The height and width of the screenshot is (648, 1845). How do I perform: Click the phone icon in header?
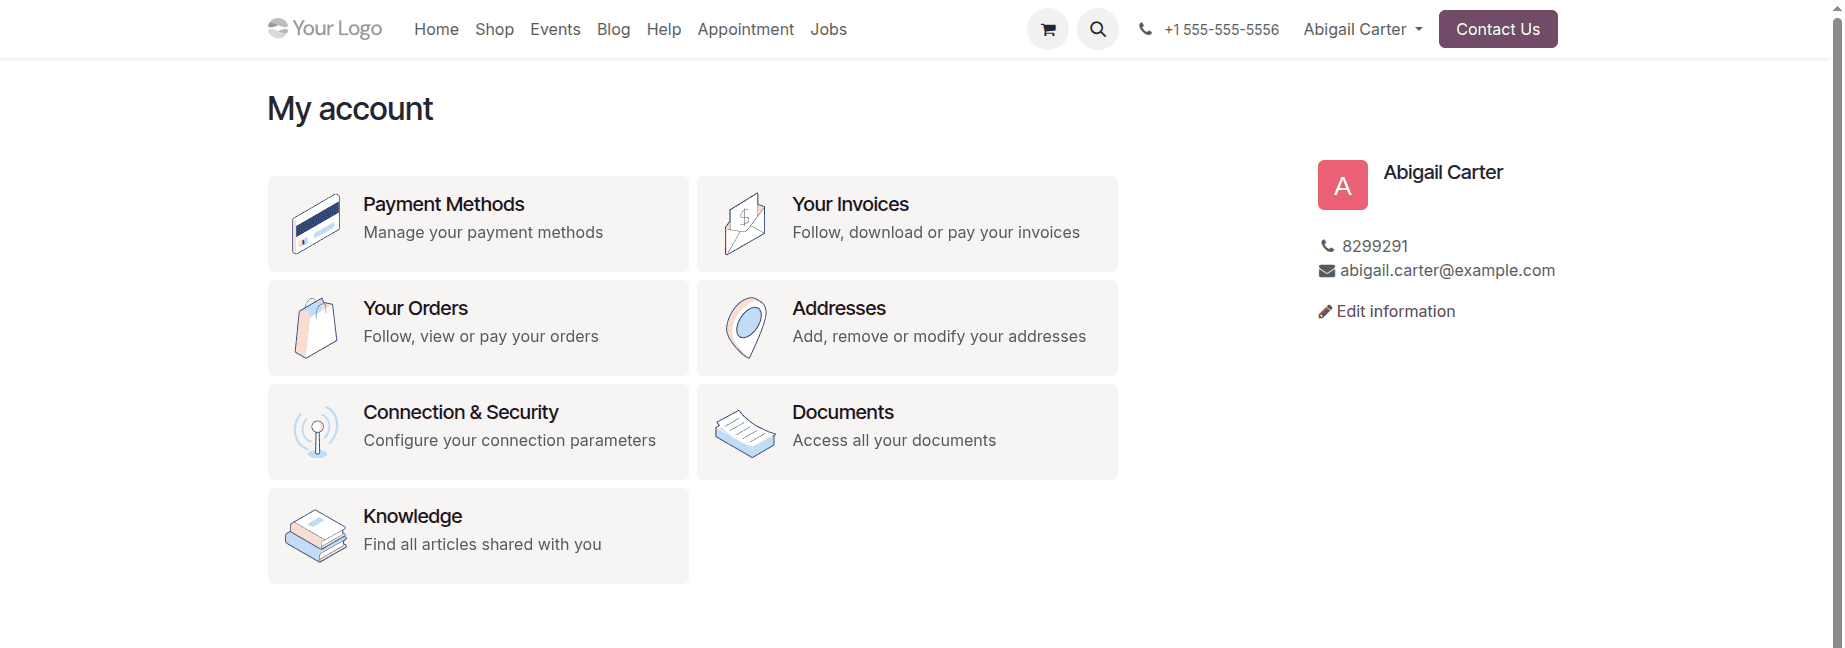(1145, 29)
